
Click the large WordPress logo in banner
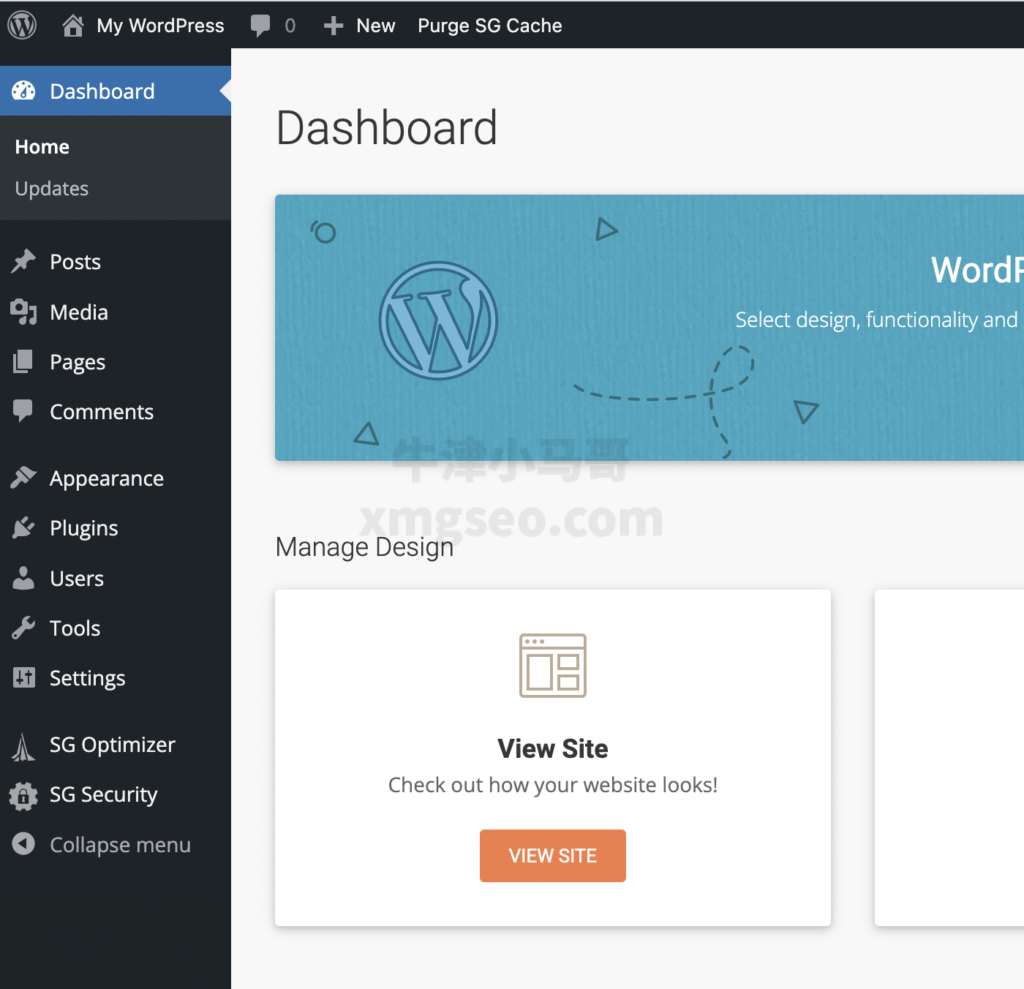438,321
